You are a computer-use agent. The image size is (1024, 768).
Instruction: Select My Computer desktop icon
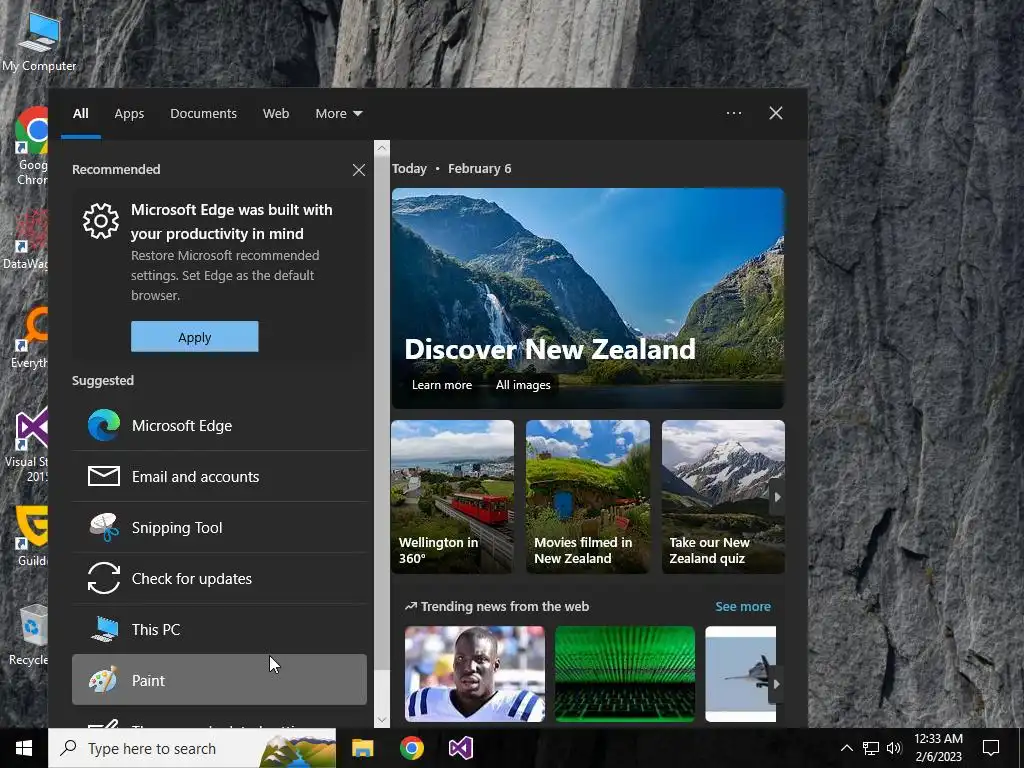pyautogui.click(x=39, y=43)
